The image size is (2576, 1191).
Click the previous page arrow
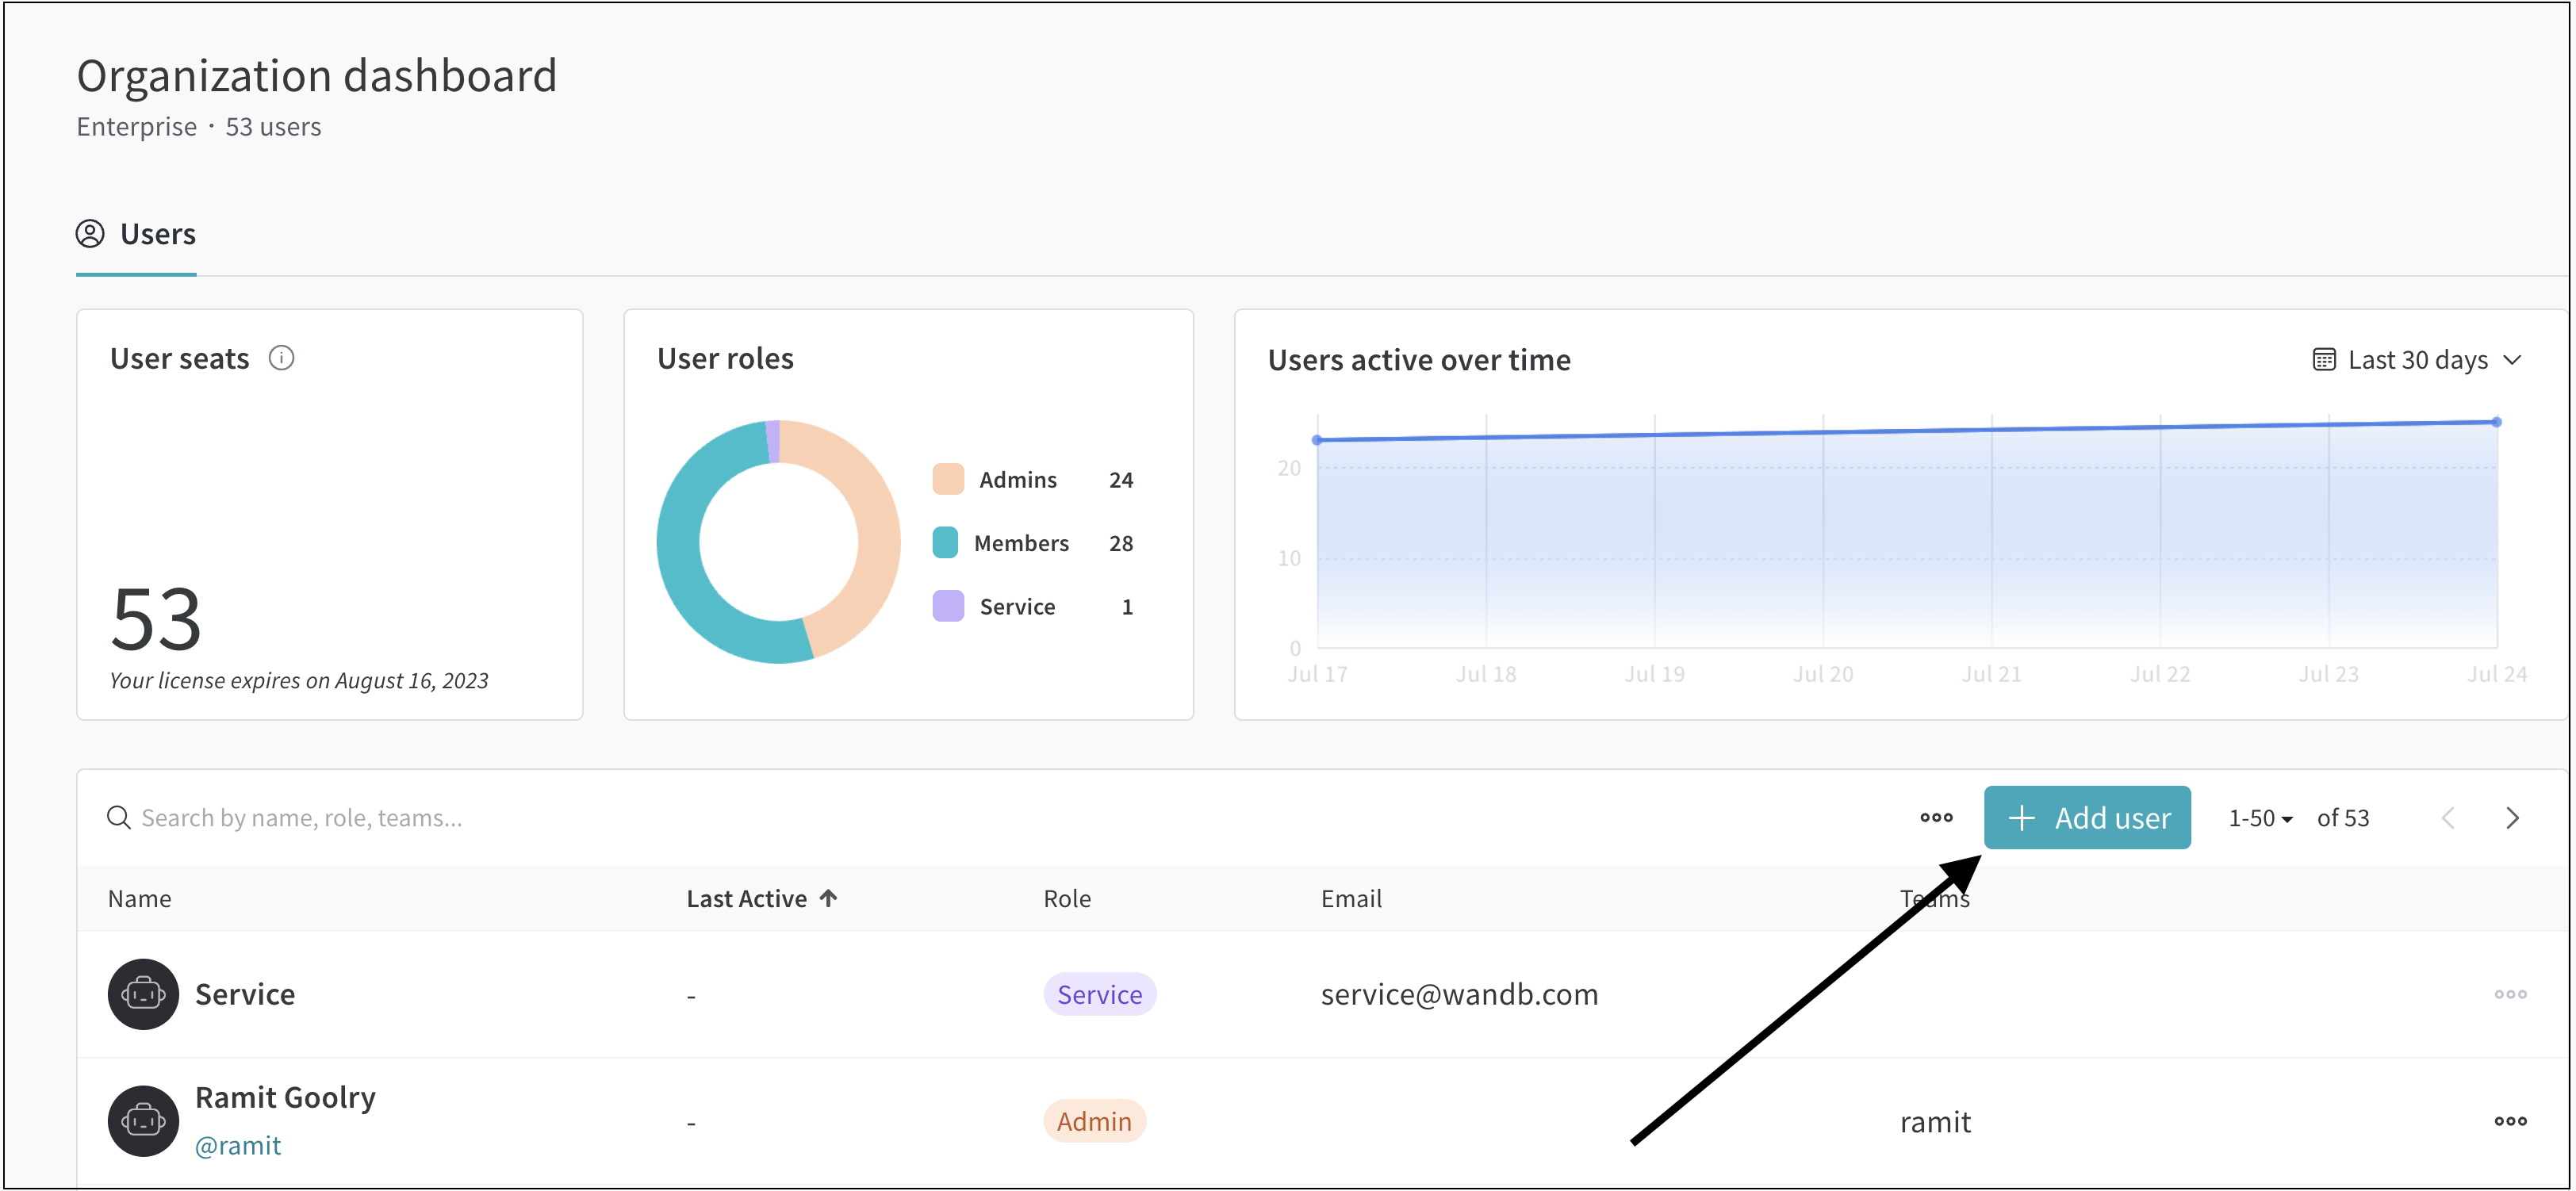tap(2447, 818)
